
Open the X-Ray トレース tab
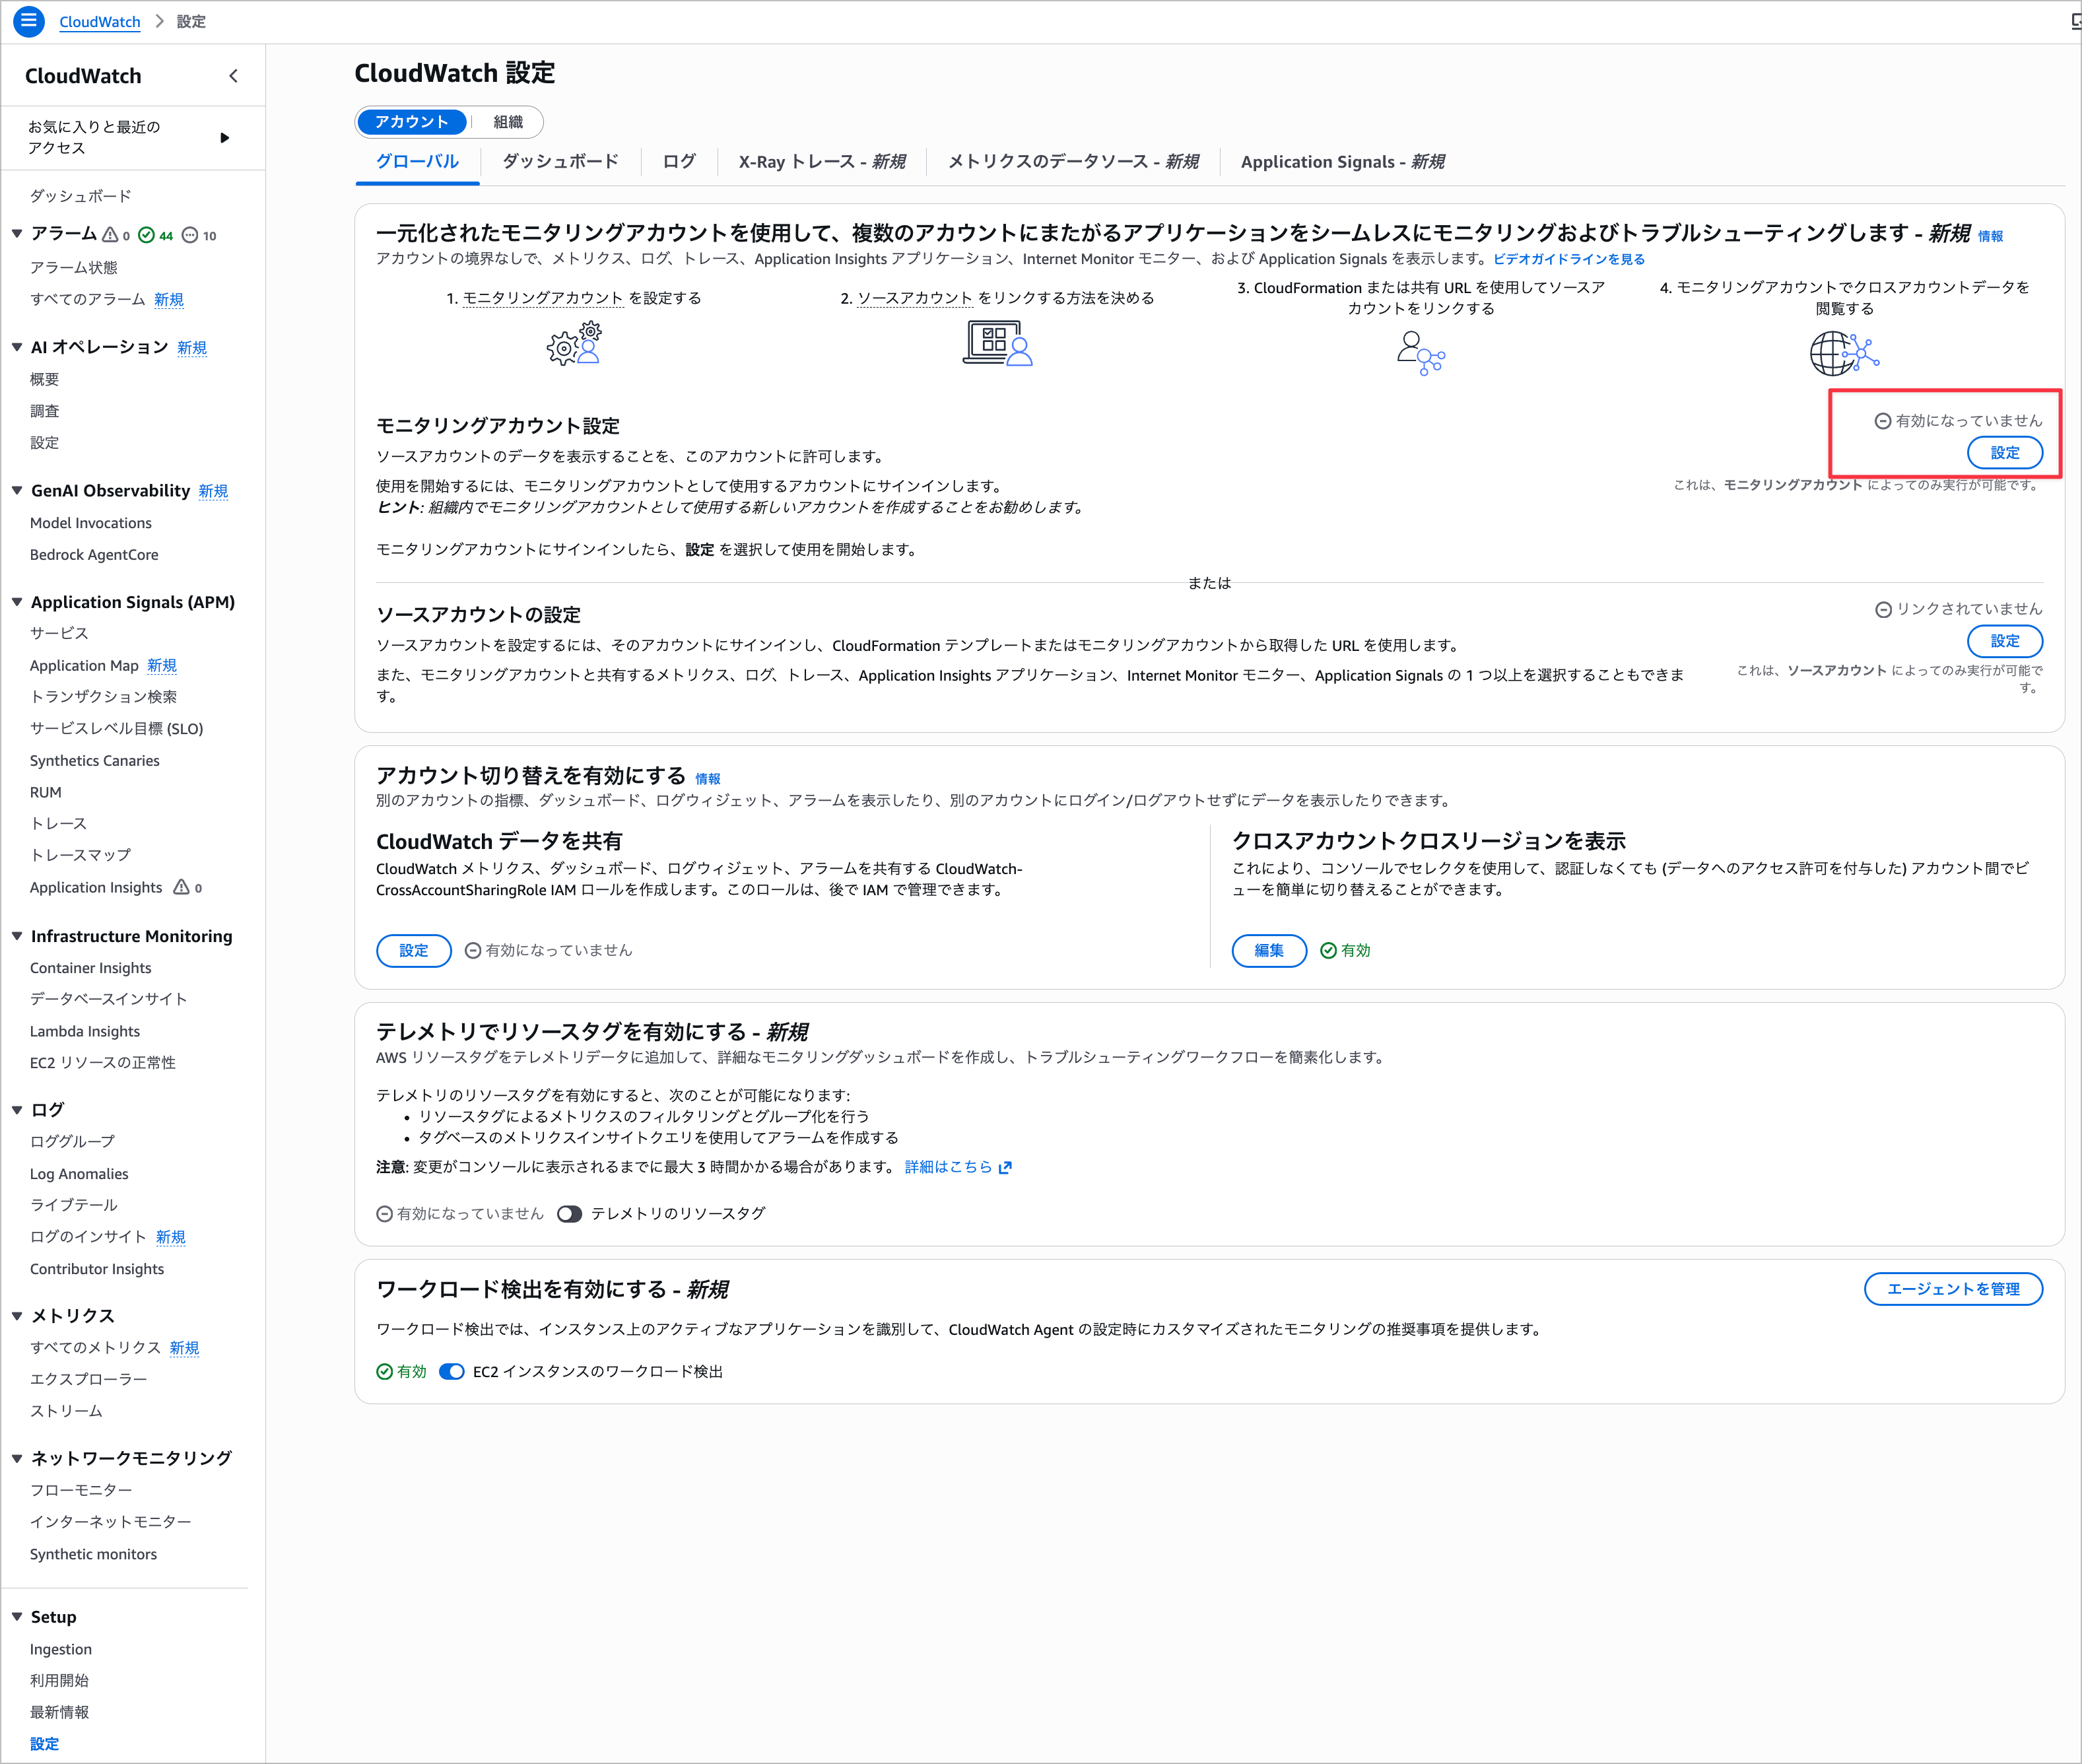(821, 162)
